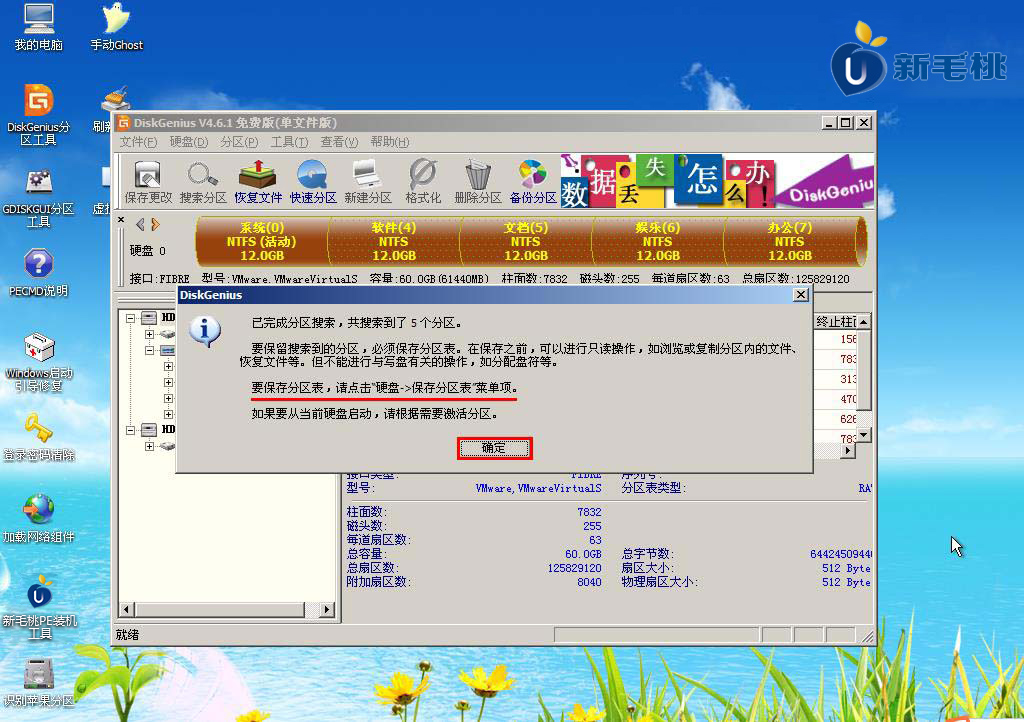Click the second HD disk icon in tree

coord(149,430)
